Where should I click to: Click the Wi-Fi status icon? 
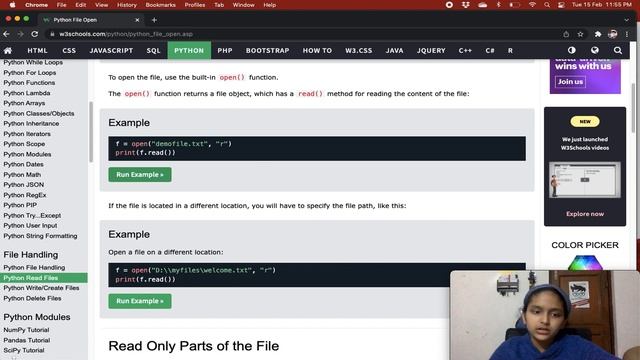click(532, 5)
